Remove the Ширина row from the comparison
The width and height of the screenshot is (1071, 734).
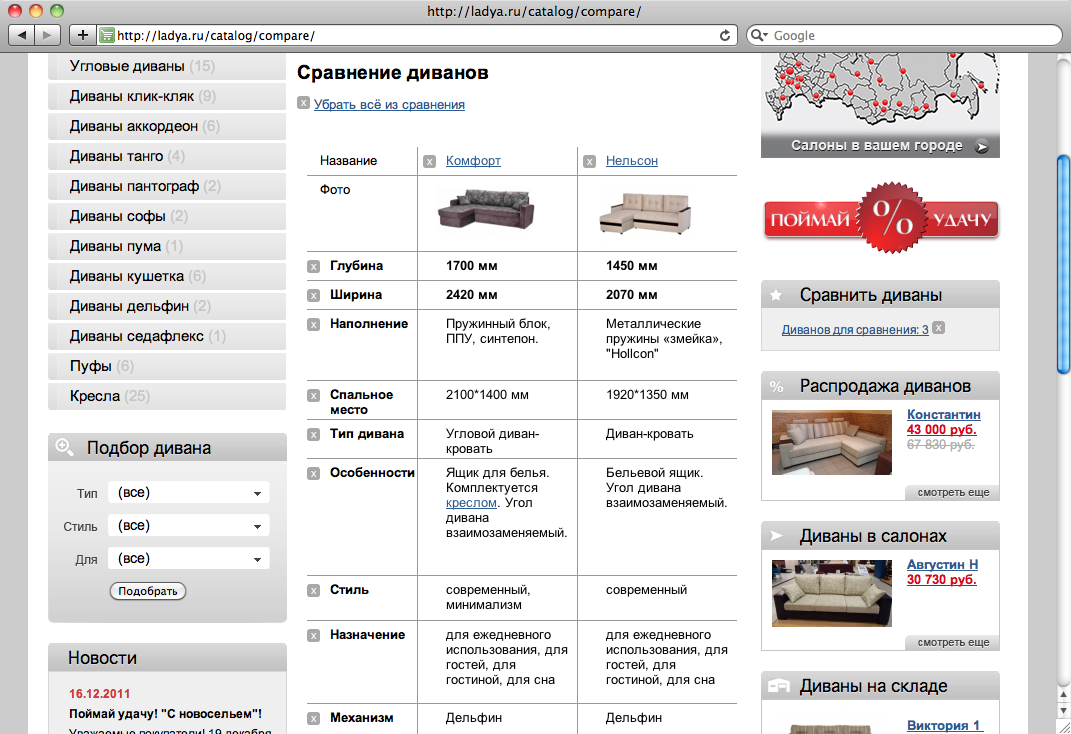coord(314,296)
